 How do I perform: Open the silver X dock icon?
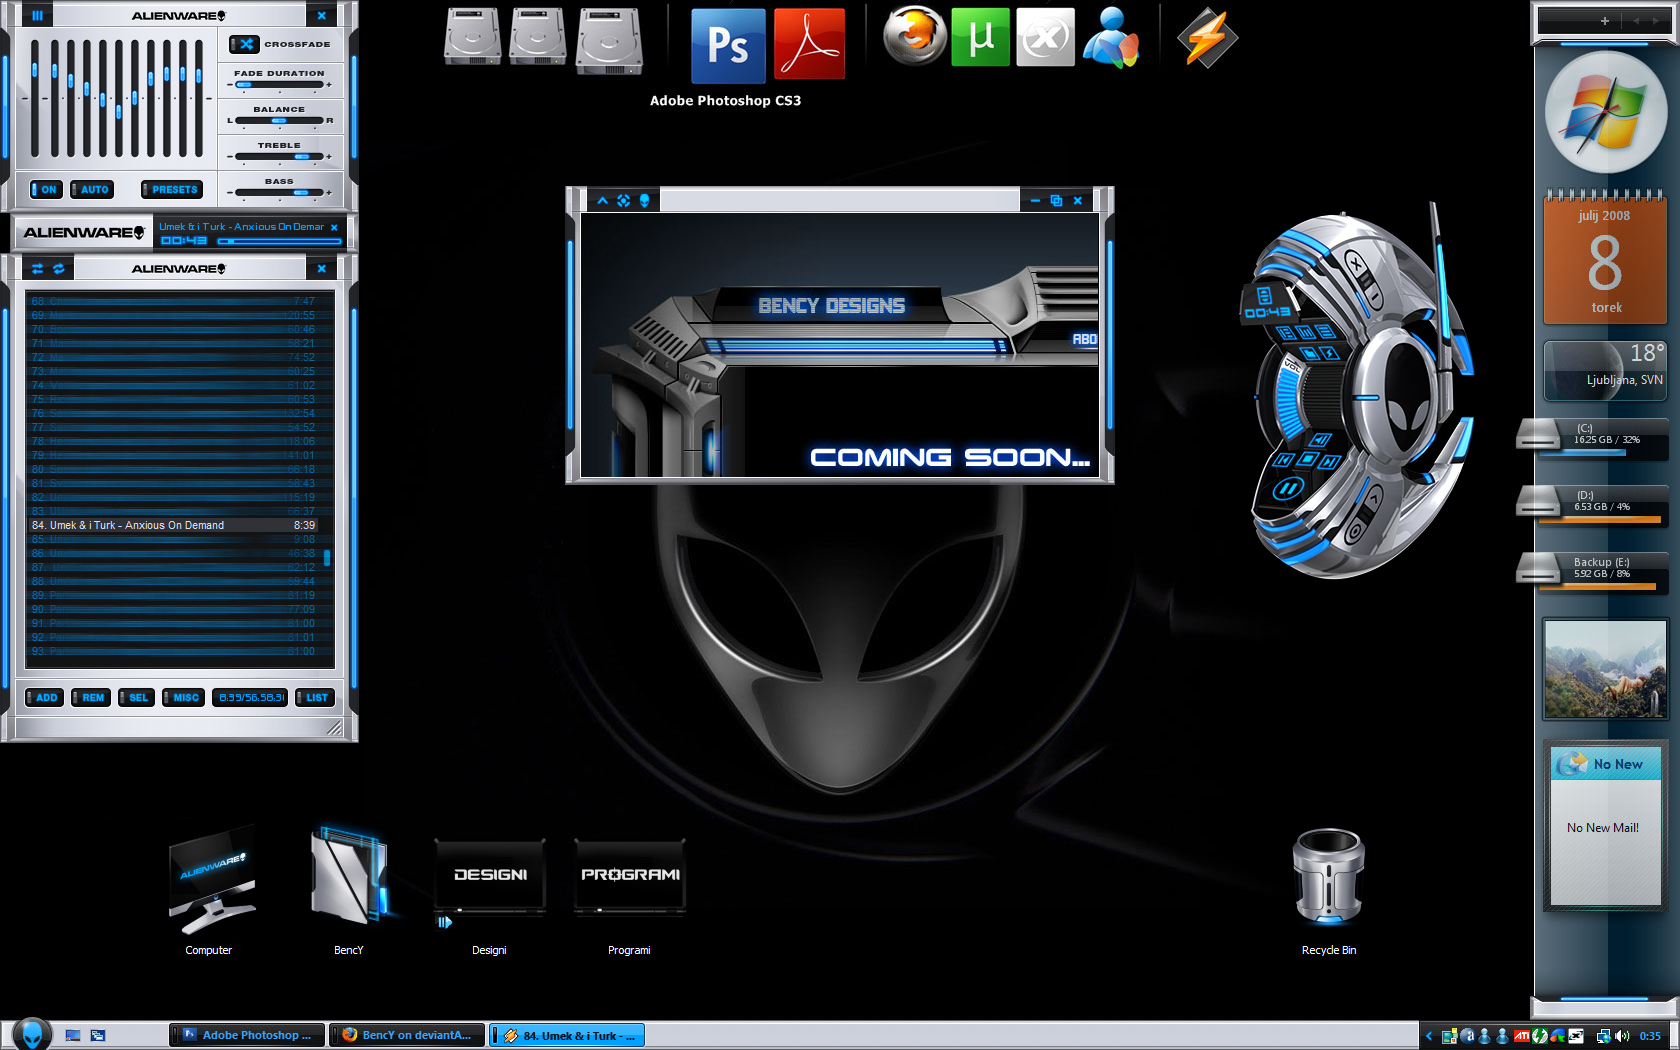pyautogui.click(x=1045, y=37)
